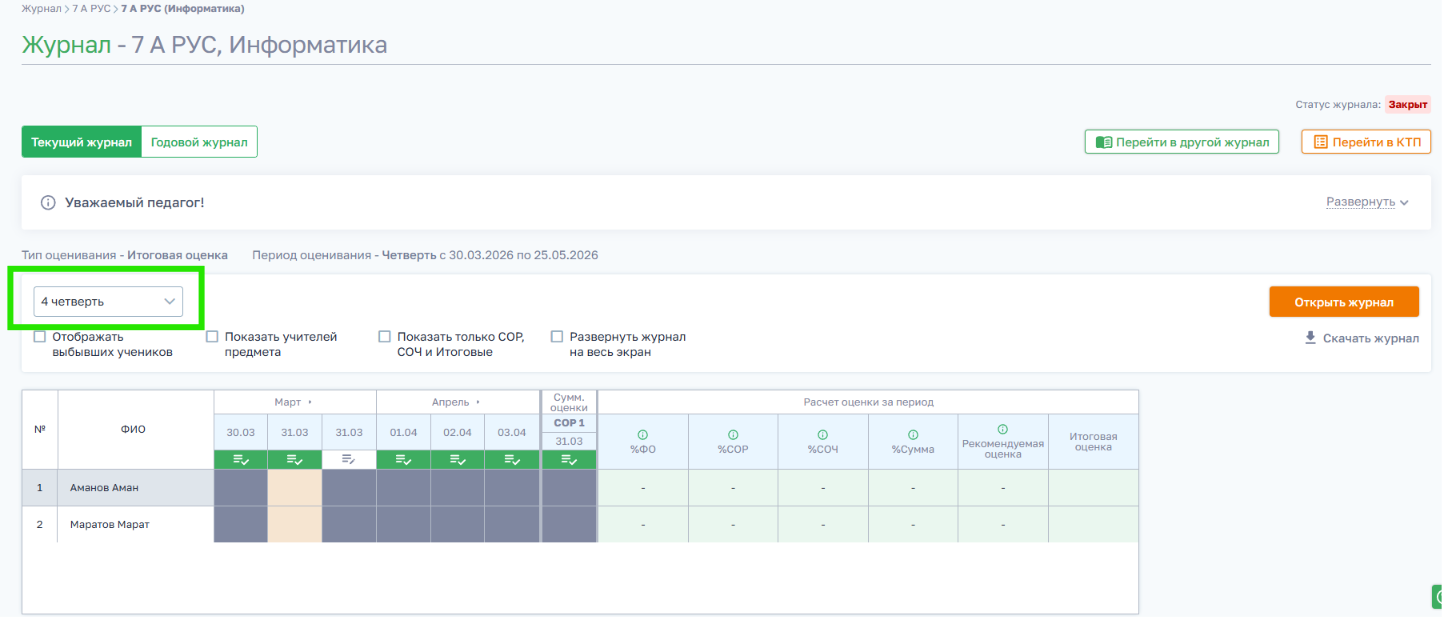Toggle Показать только СОР, СОЧ и Итоговые
The width and height of the screenshot is (1442, 617).
pyautogui.click(x=384, y=337)
